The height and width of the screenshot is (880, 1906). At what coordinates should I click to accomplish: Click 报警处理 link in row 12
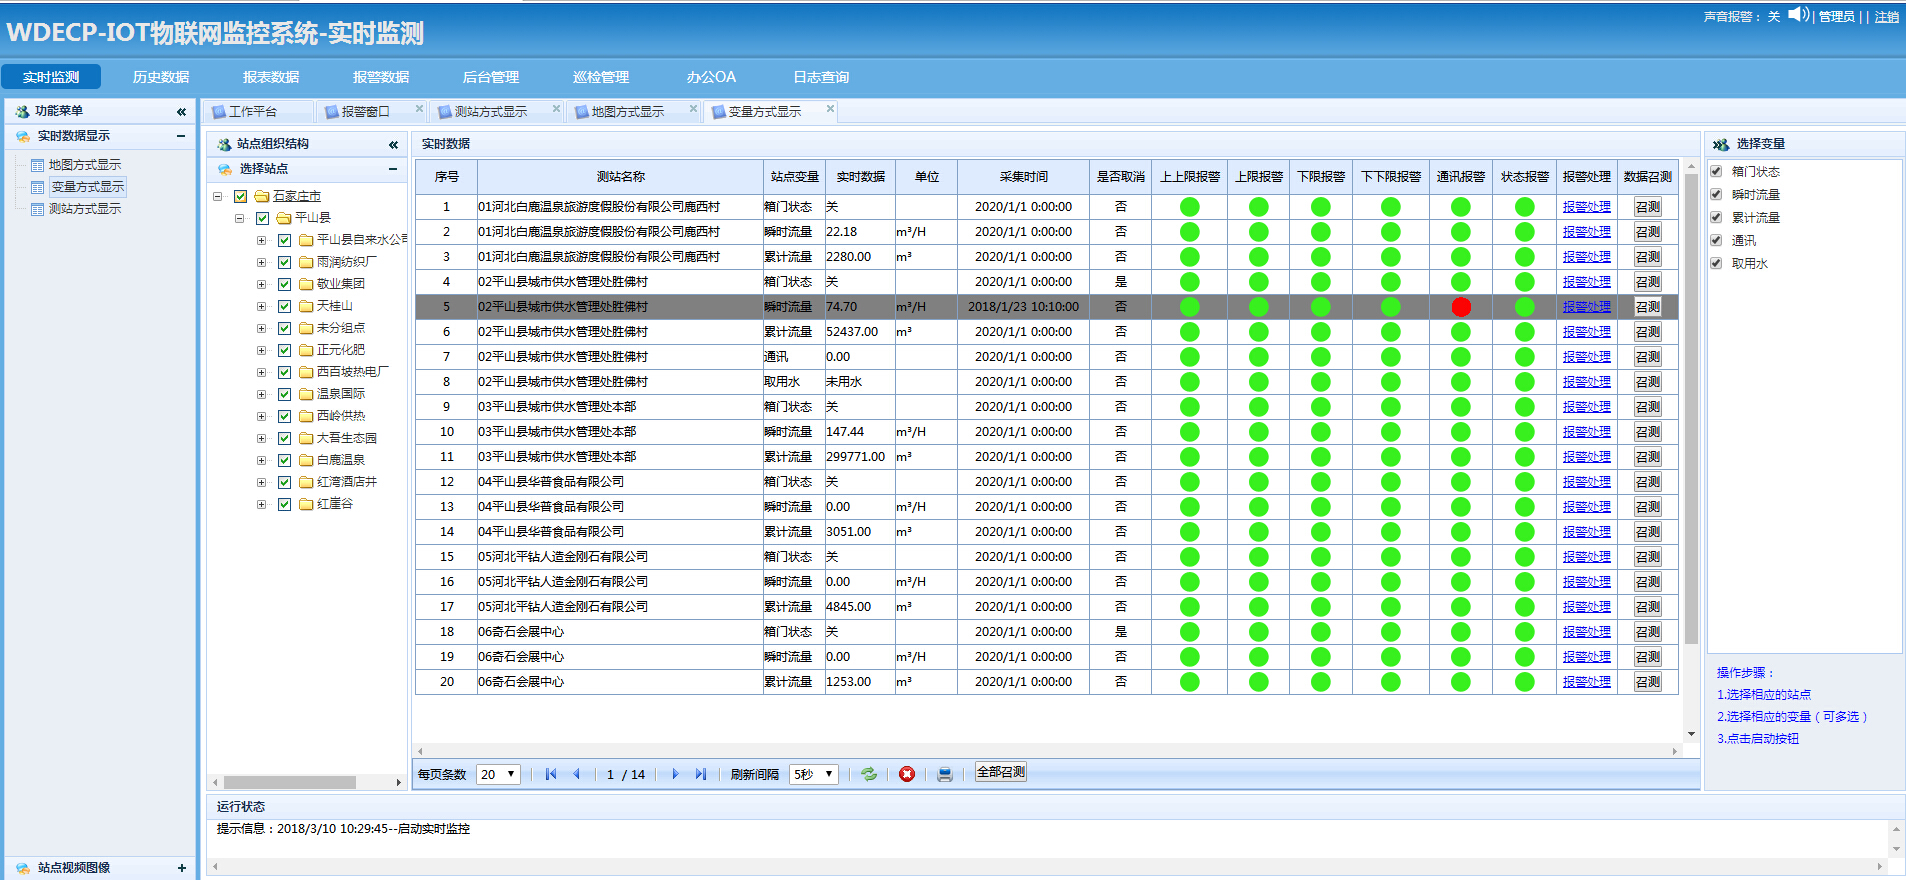coord(1587,482)
